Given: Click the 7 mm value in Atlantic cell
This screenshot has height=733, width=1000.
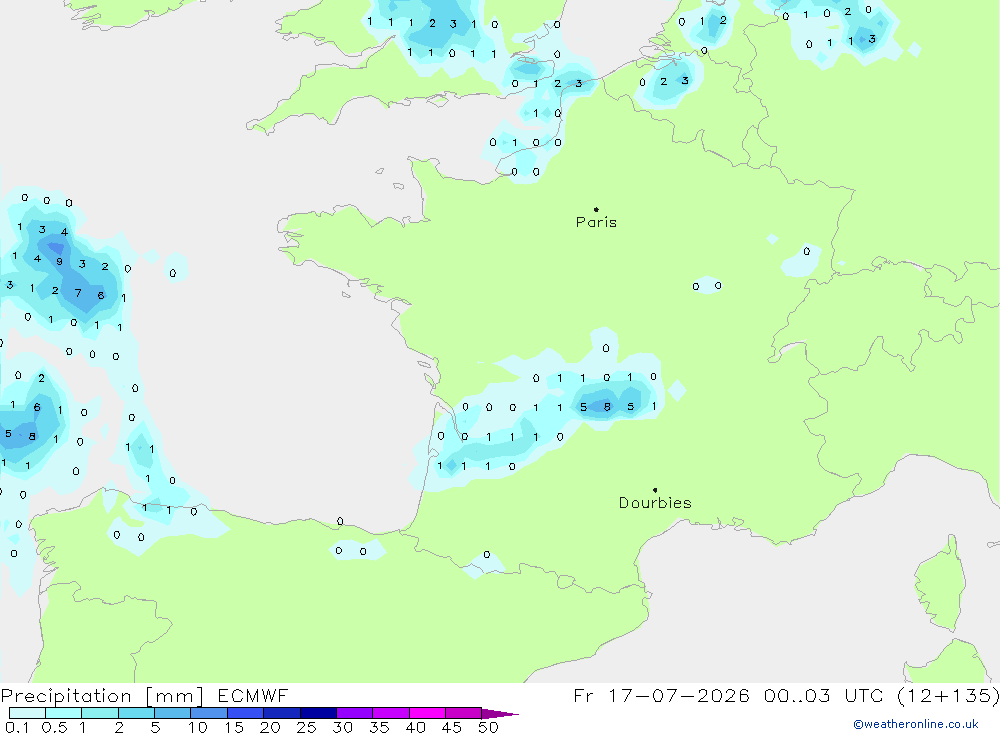Looking at the screenshot, I should pyautogui.click(x=78, y=293).
